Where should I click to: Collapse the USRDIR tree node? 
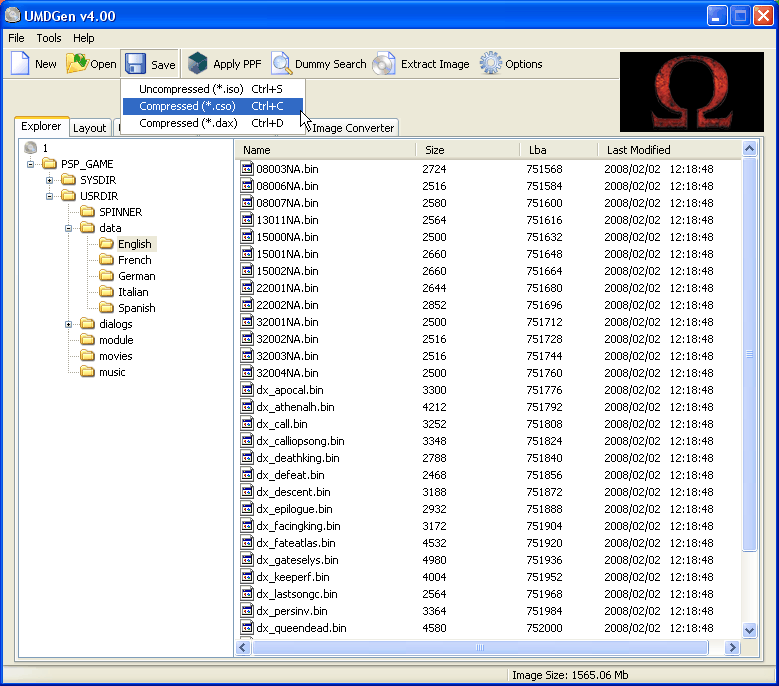click(49, 196)
